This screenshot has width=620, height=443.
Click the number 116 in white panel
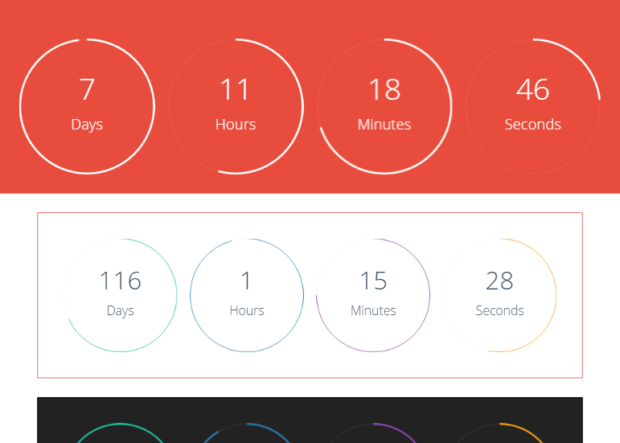[120, 281]
